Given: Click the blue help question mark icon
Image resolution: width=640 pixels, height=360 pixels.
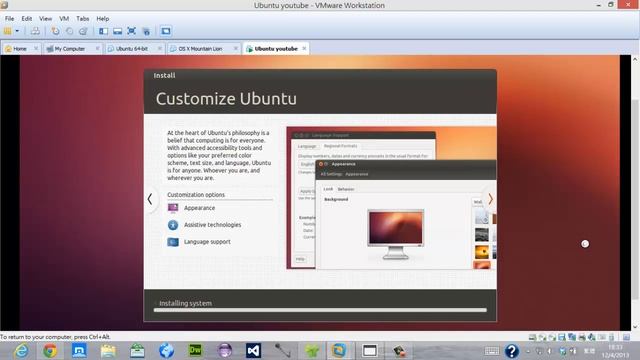Looking at the screenshot, I should point(511,351).
